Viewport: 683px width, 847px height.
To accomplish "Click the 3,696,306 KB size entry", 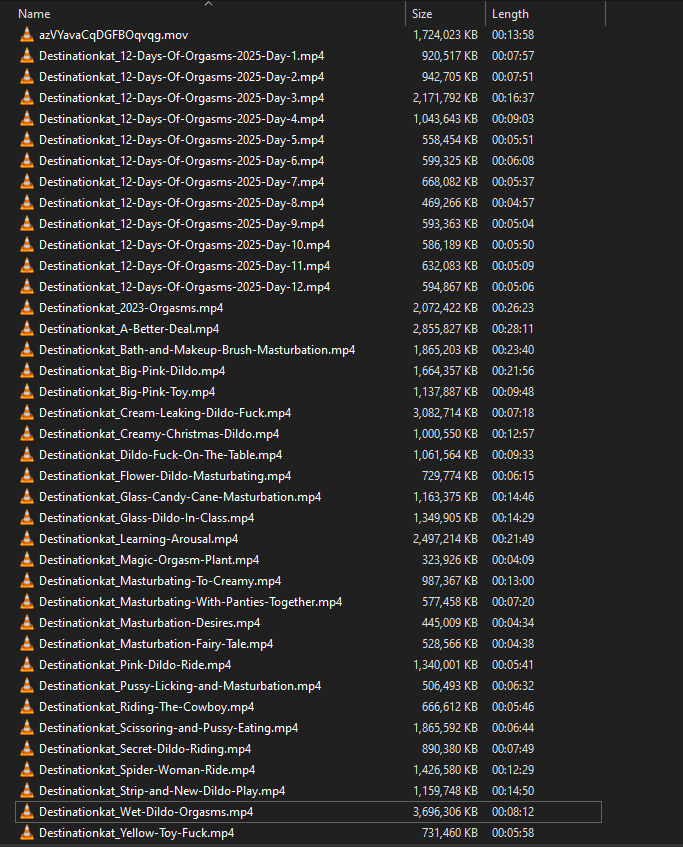I will click(445, 812).
